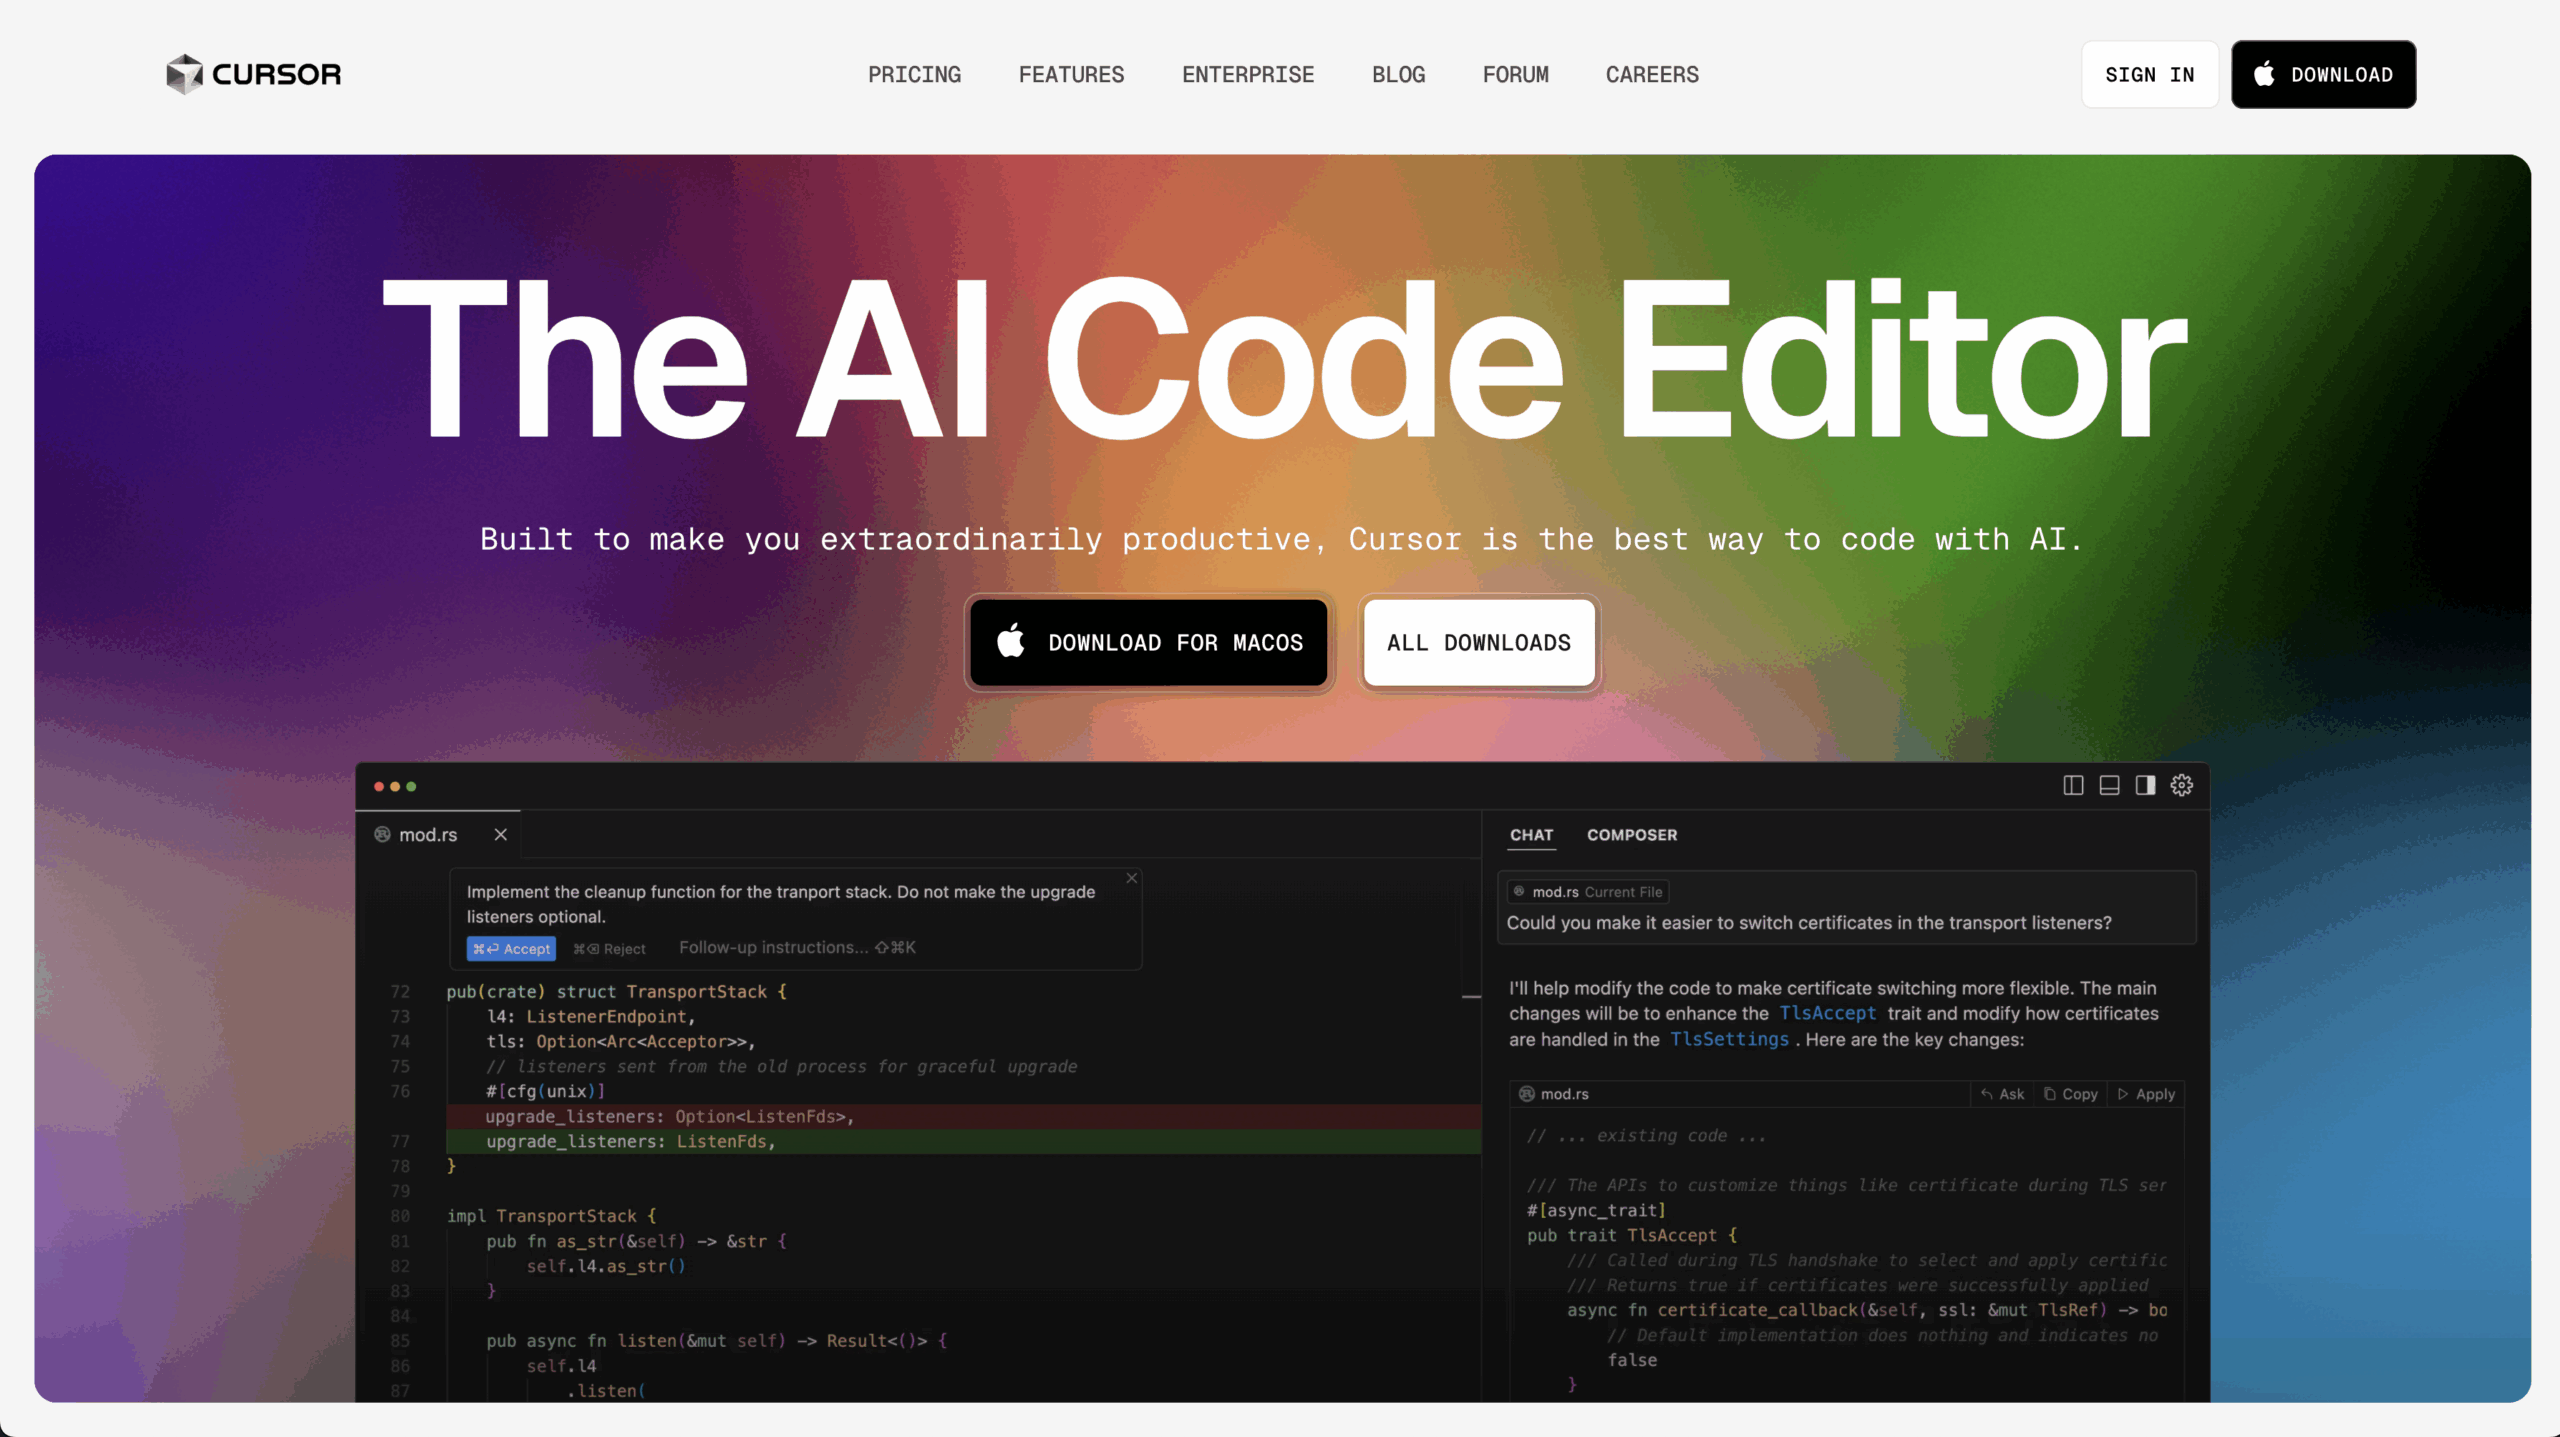This screenshot has width=2560, height=1437.
Task: Click the green window dot in editor mockup
Action: tap(411, 787)
